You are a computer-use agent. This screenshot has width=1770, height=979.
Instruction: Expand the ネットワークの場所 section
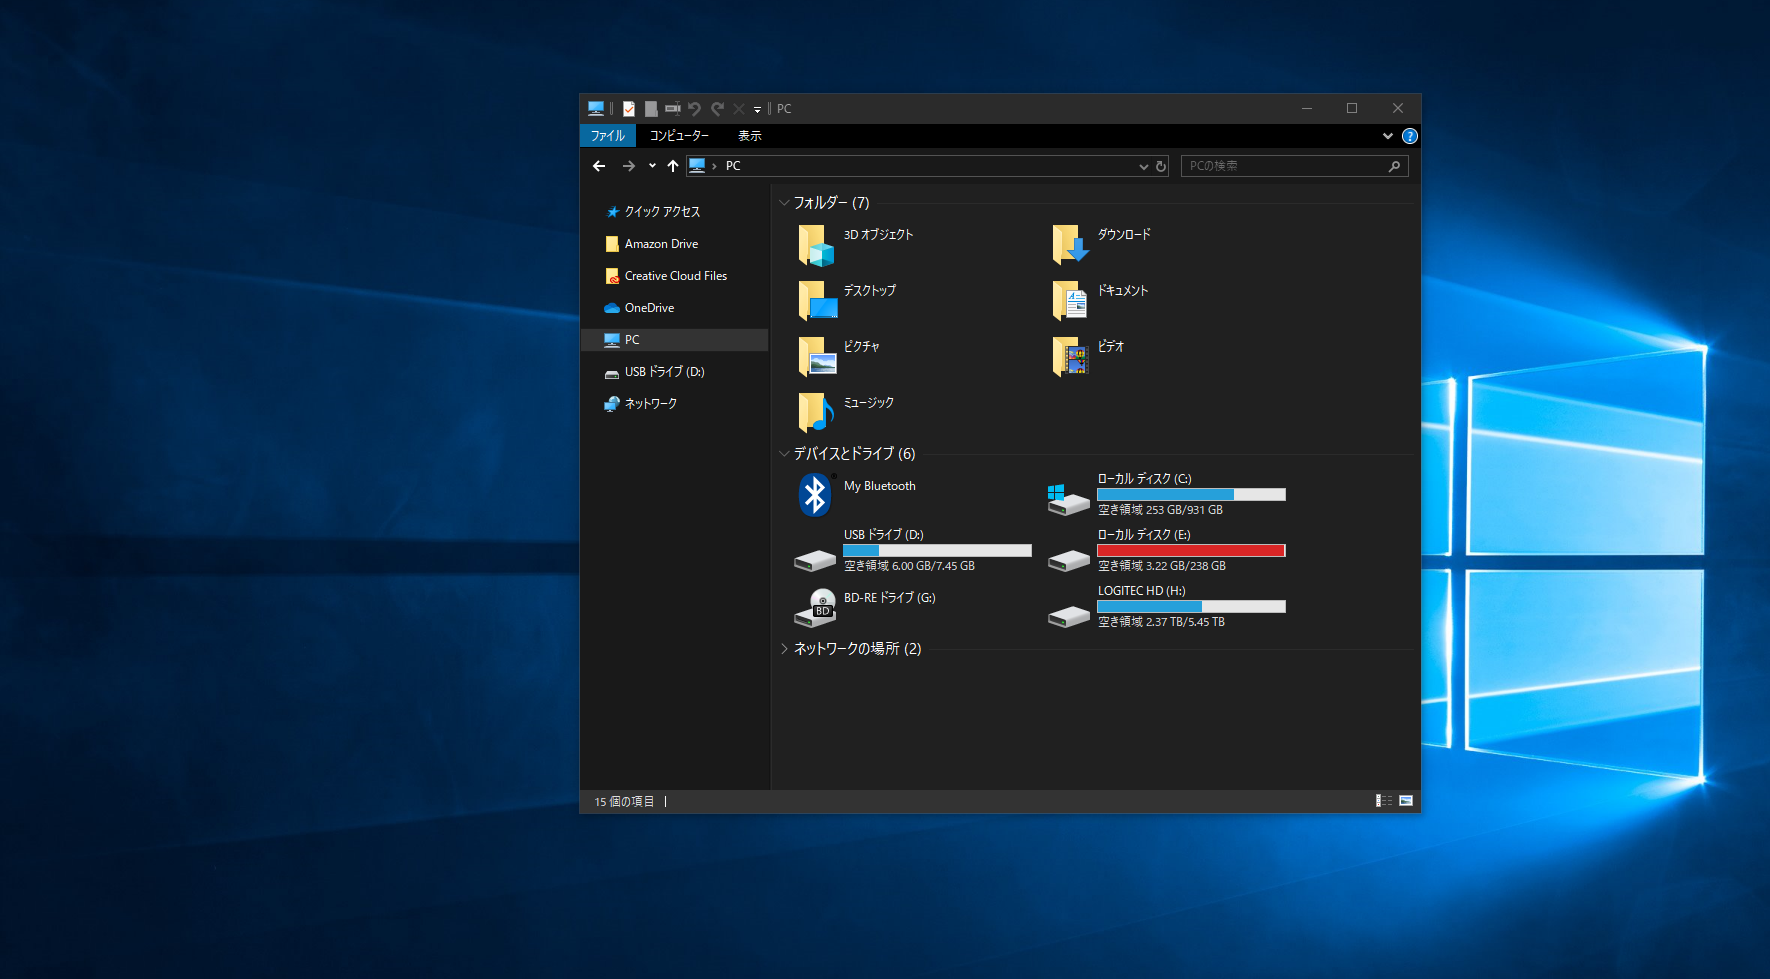(x=784, y=648)
